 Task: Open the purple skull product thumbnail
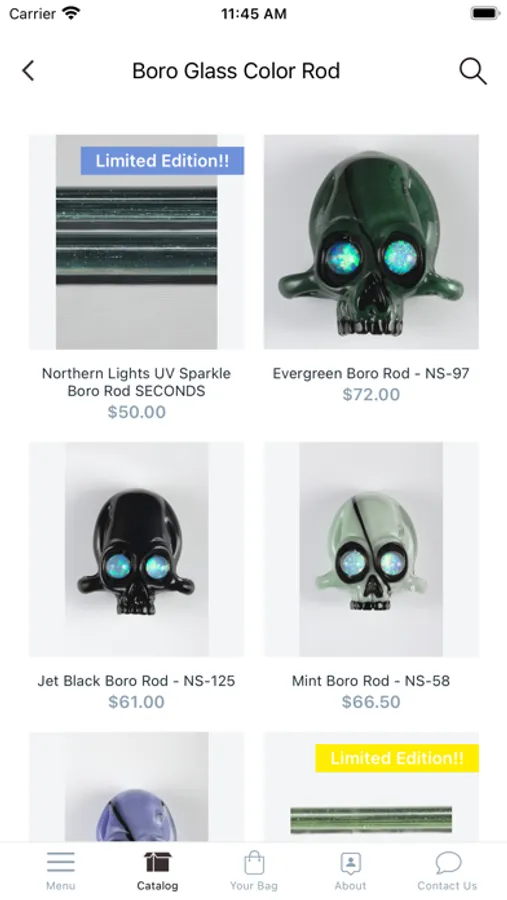tap(137, 787)
